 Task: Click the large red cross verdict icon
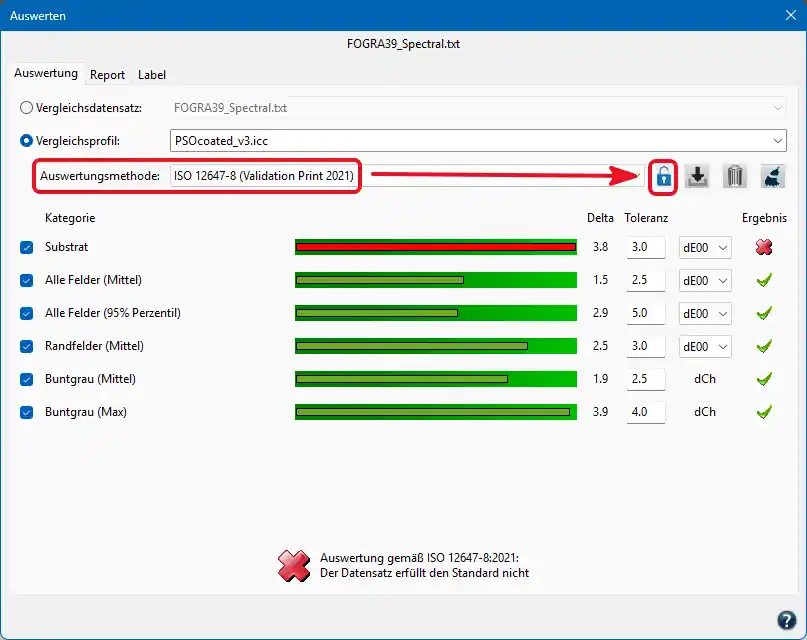pos(294,566)
